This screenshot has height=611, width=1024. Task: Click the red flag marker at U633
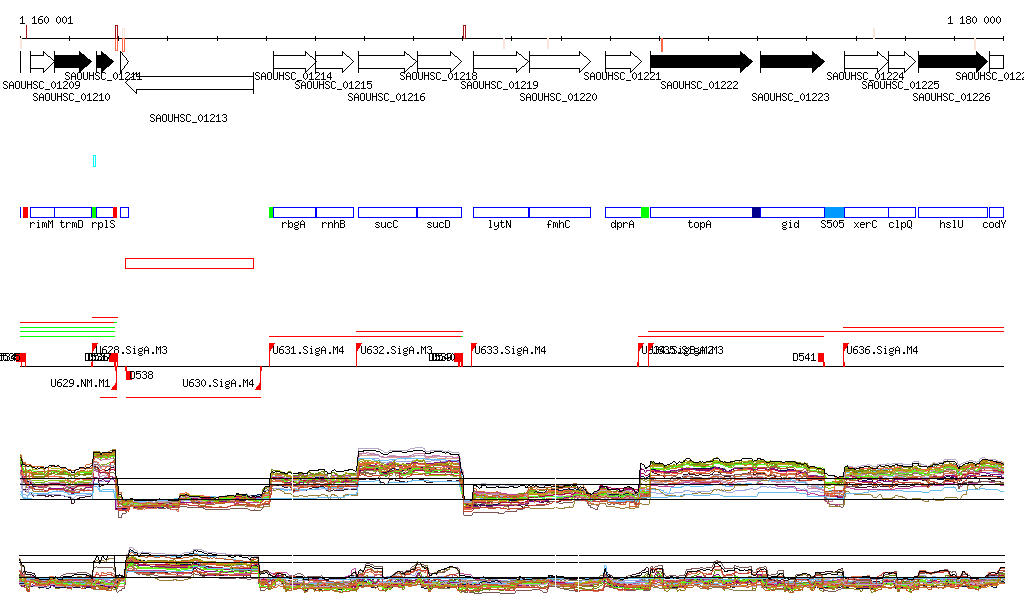click(473, 346)
